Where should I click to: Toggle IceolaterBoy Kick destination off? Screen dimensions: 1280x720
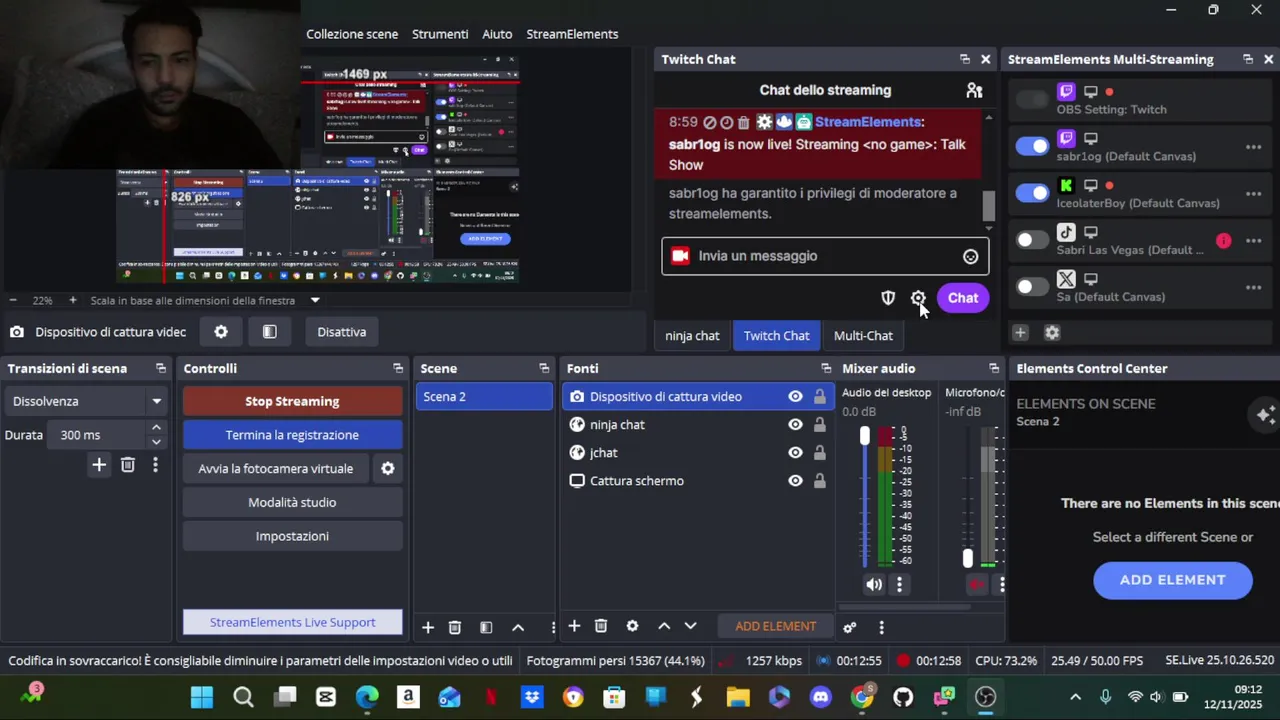tap(1032, 193)
